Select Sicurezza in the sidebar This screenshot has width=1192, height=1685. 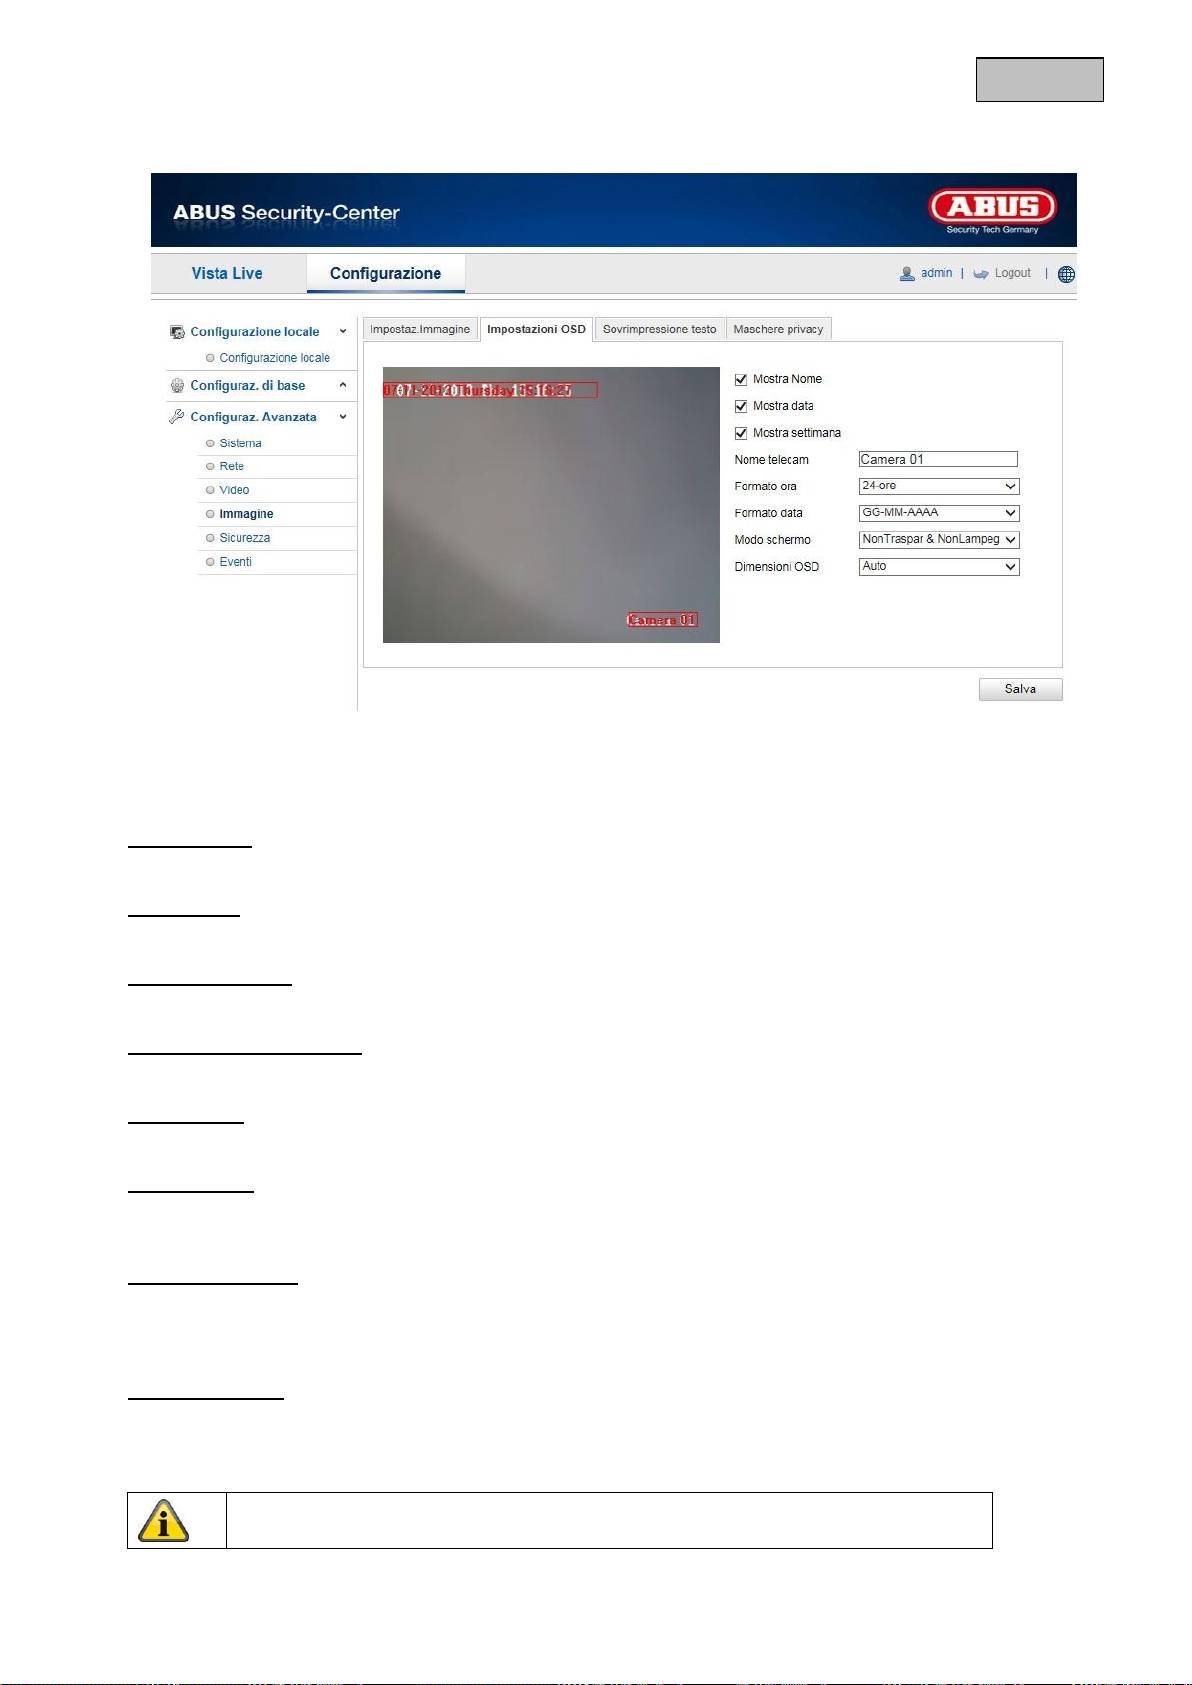pos(244,538)
